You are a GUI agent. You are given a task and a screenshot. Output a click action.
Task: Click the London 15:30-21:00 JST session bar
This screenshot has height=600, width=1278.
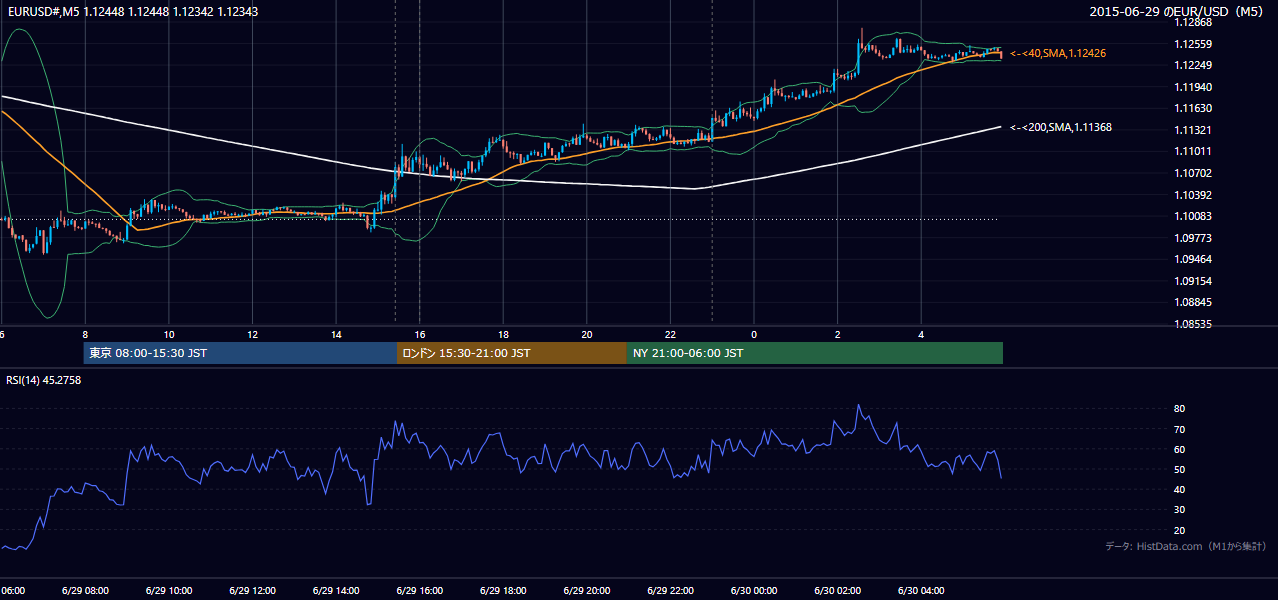point(512,353)
